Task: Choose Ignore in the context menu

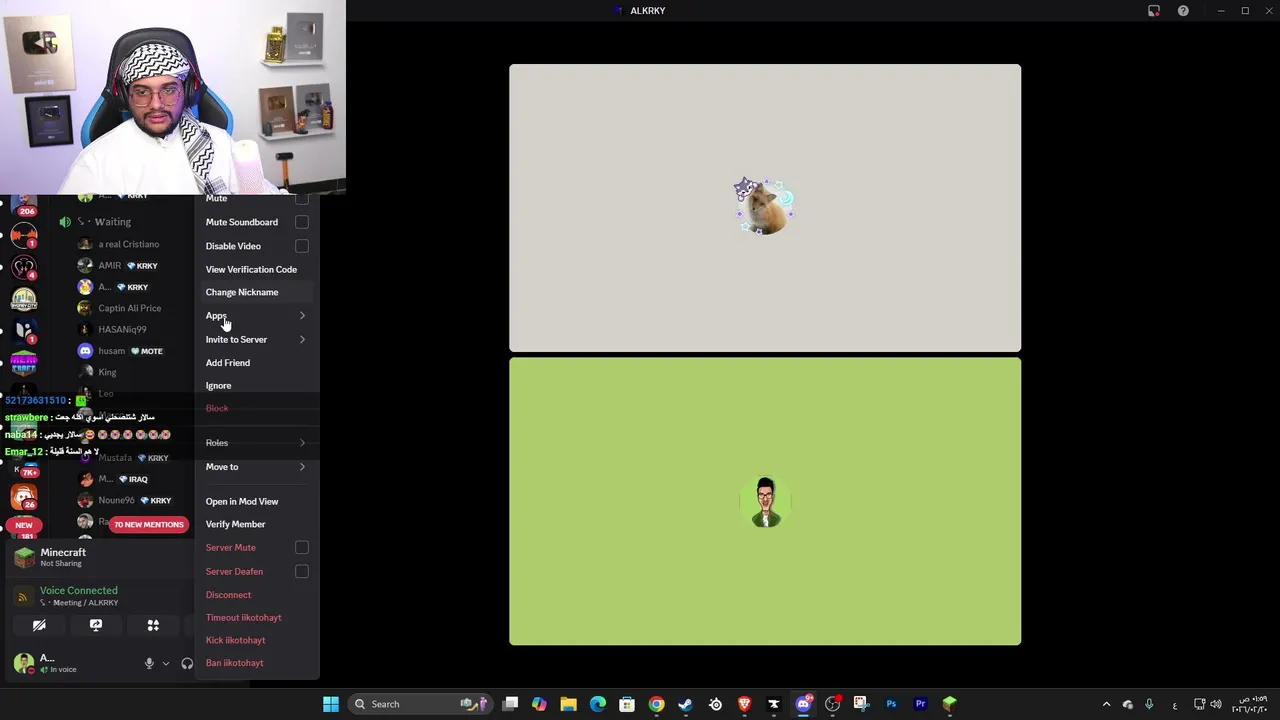Action: click(x=256, y=386)
